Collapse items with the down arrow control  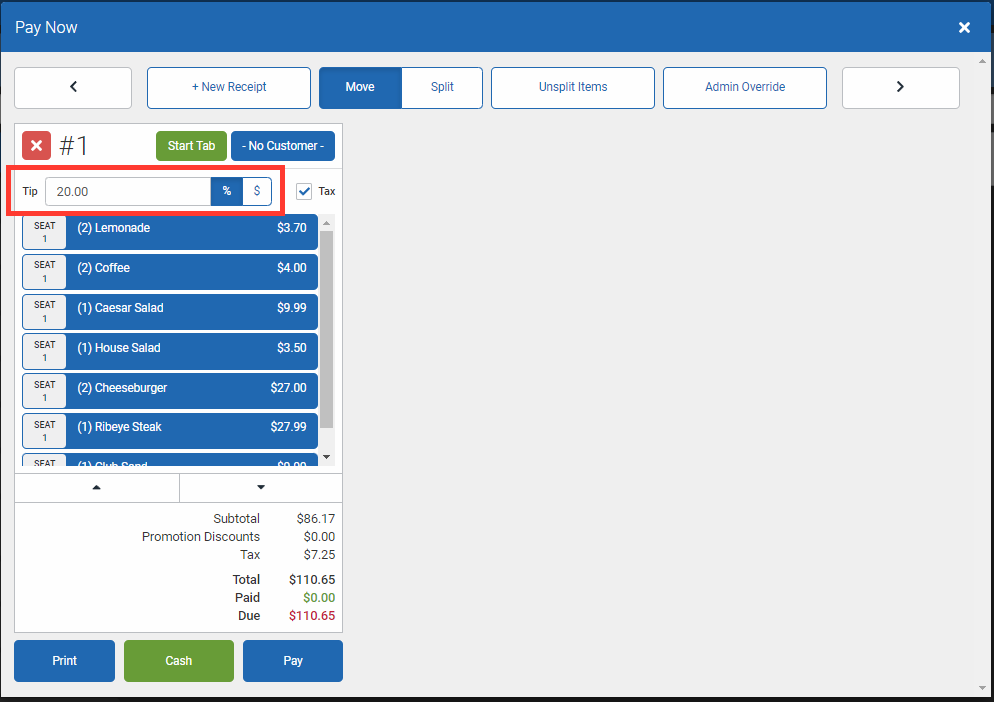tap(260, 487)
